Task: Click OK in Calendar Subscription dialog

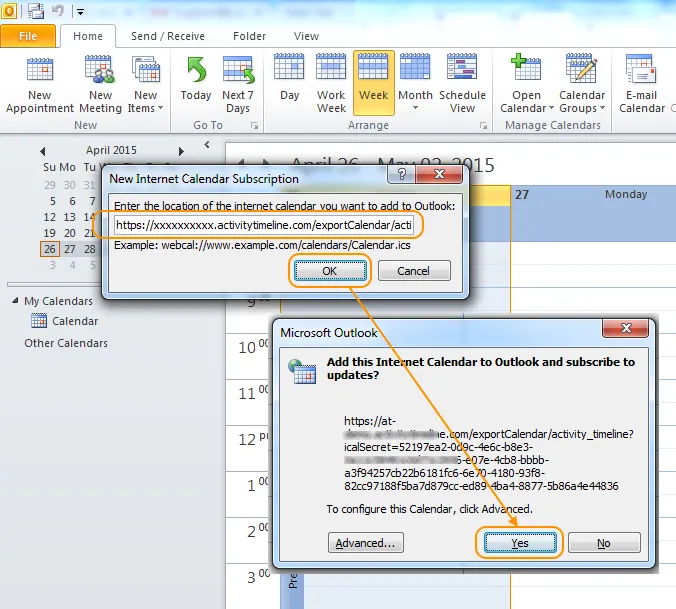Action: coord(330,271)
